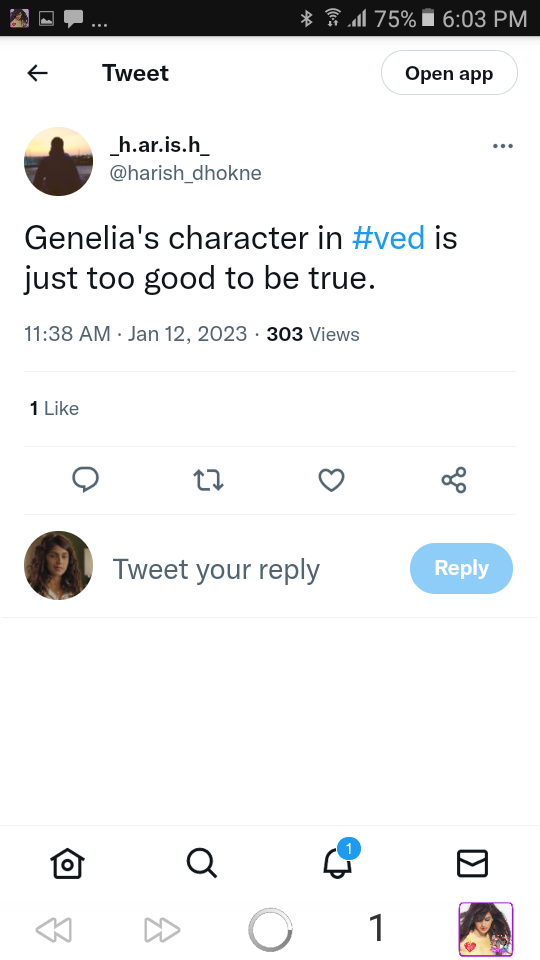Share the tweet via share icon
The image size is (540, 960).
454,480
